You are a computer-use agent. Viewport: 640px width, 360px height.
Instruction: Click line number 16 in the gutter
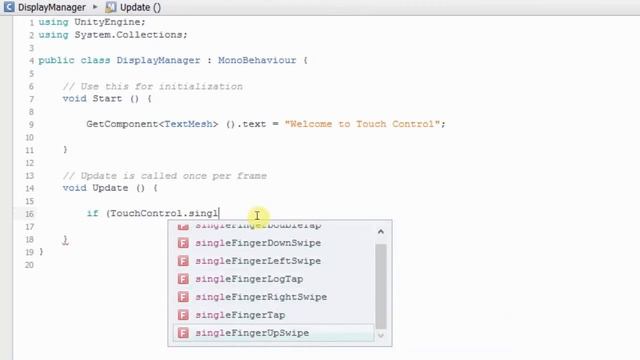coord(29,214)
